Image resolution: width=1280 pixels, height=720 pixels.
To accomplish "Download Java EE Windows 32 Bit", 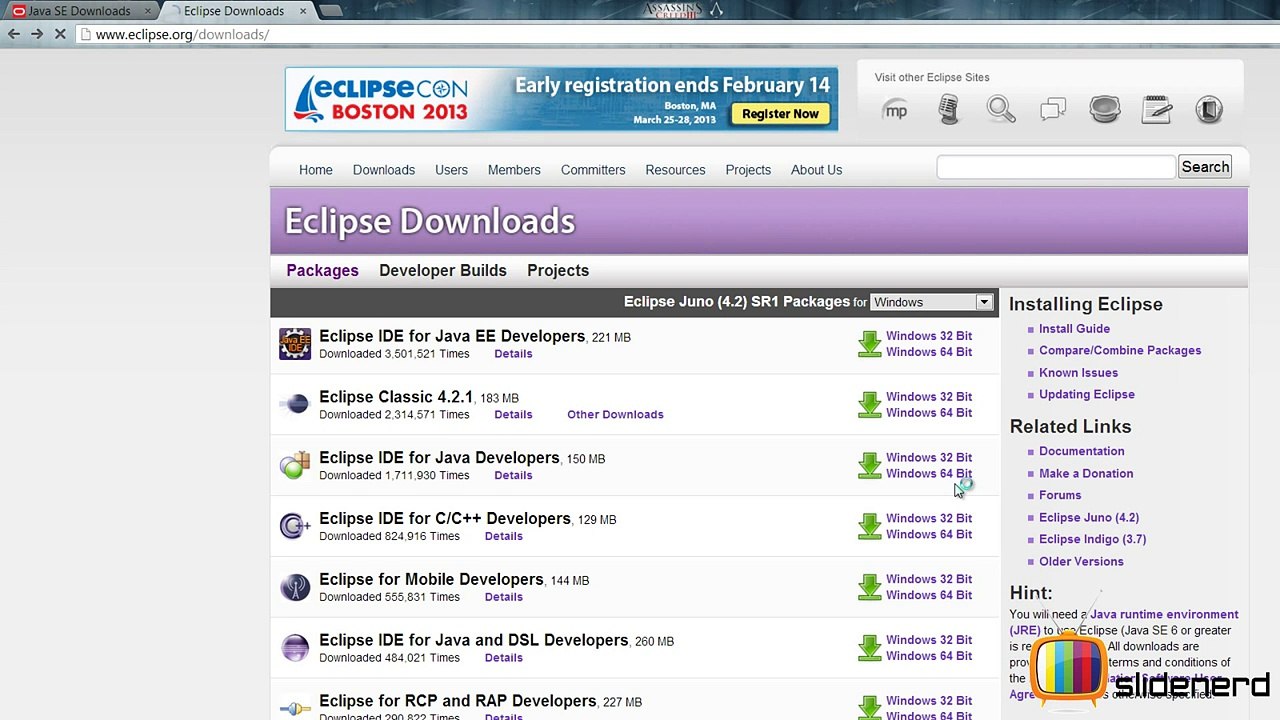I will tap(929, 336).
